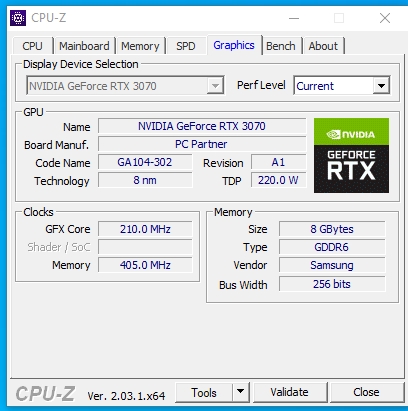Viewport: 408px width, 411px height.
Task: Click the Validate button
Action: pos(290,392)
